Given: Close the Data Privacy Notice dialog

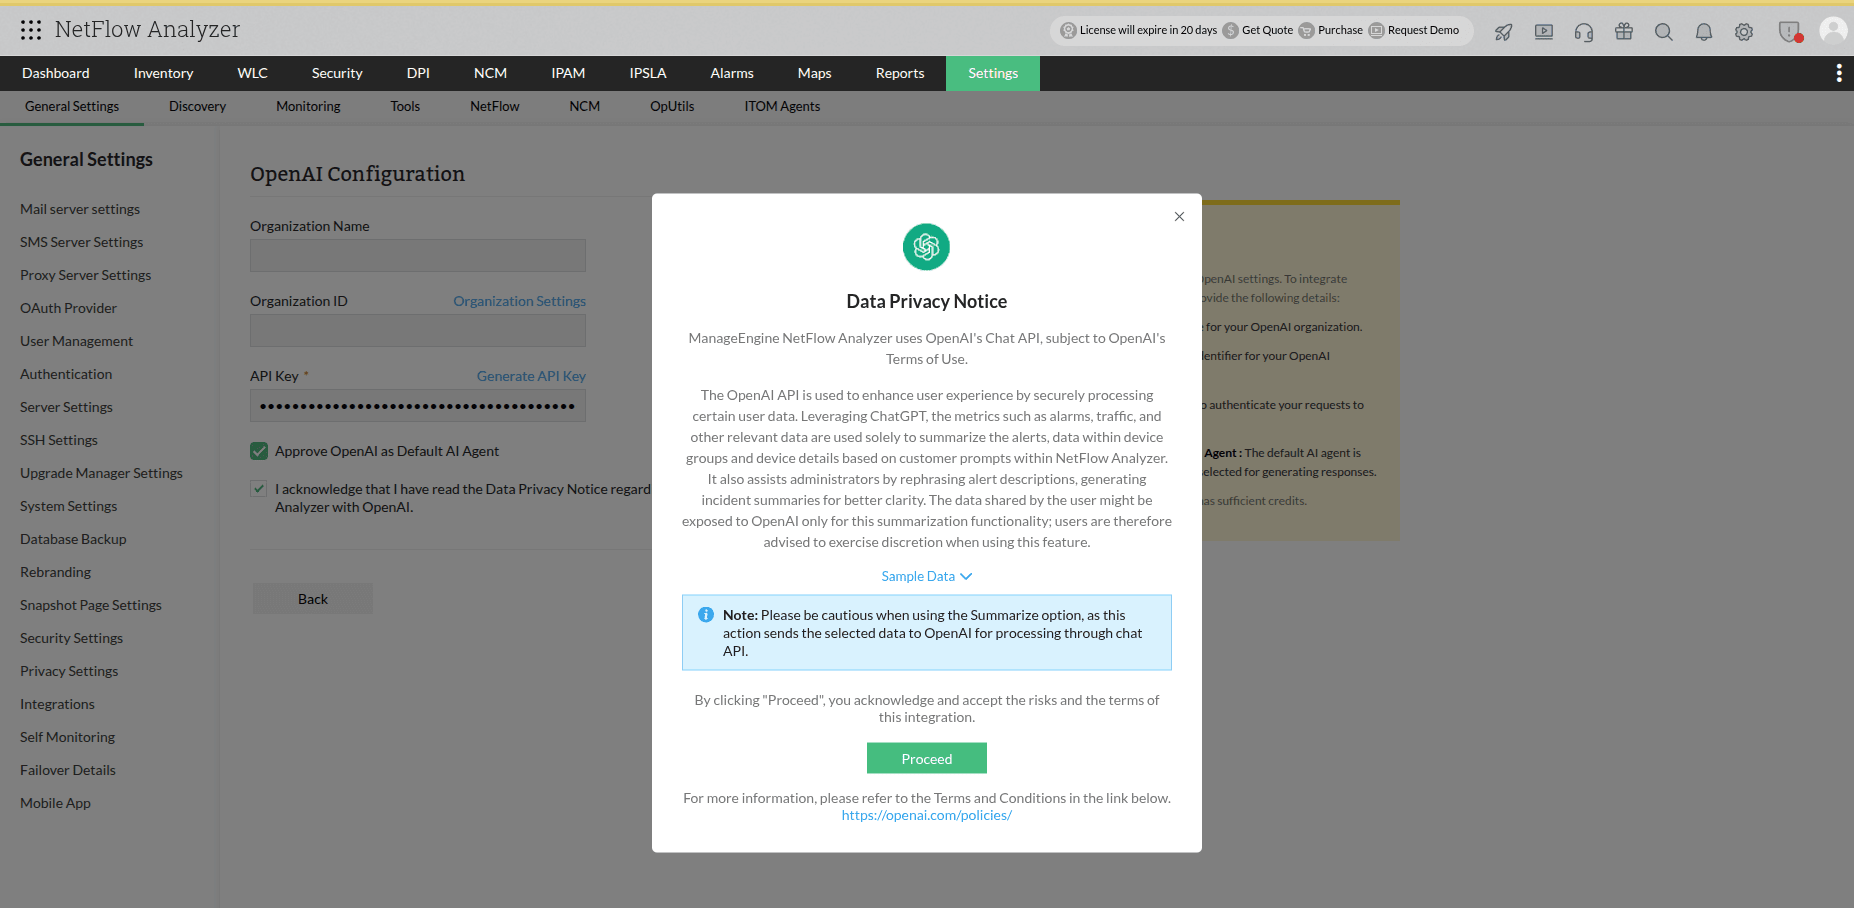Looking at the screenshot, I should (x=1179, y=216).
